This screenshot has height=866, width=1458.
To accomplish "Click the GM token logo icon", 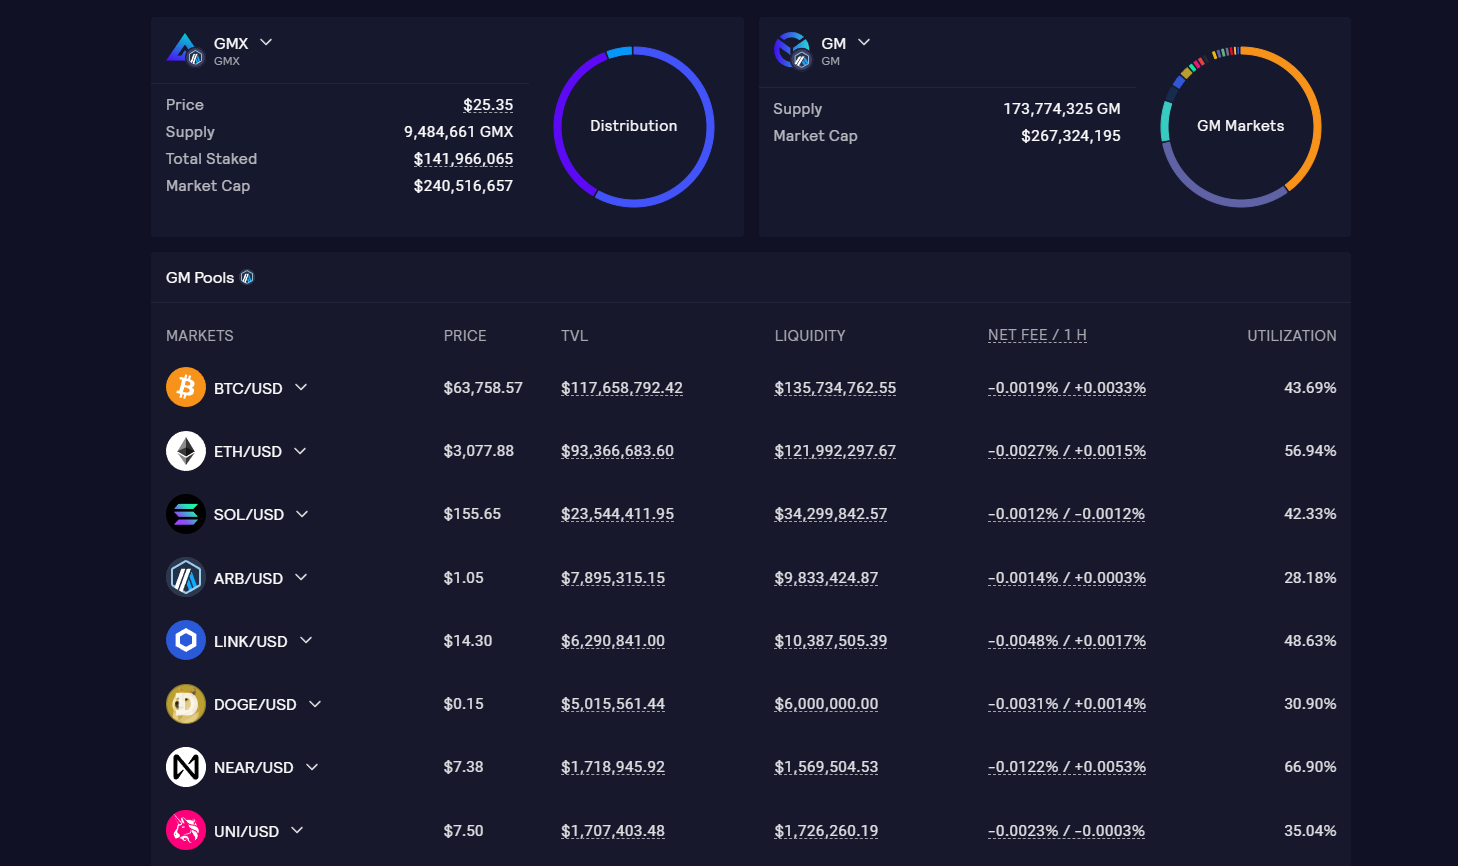I will [x=792, y=50].
